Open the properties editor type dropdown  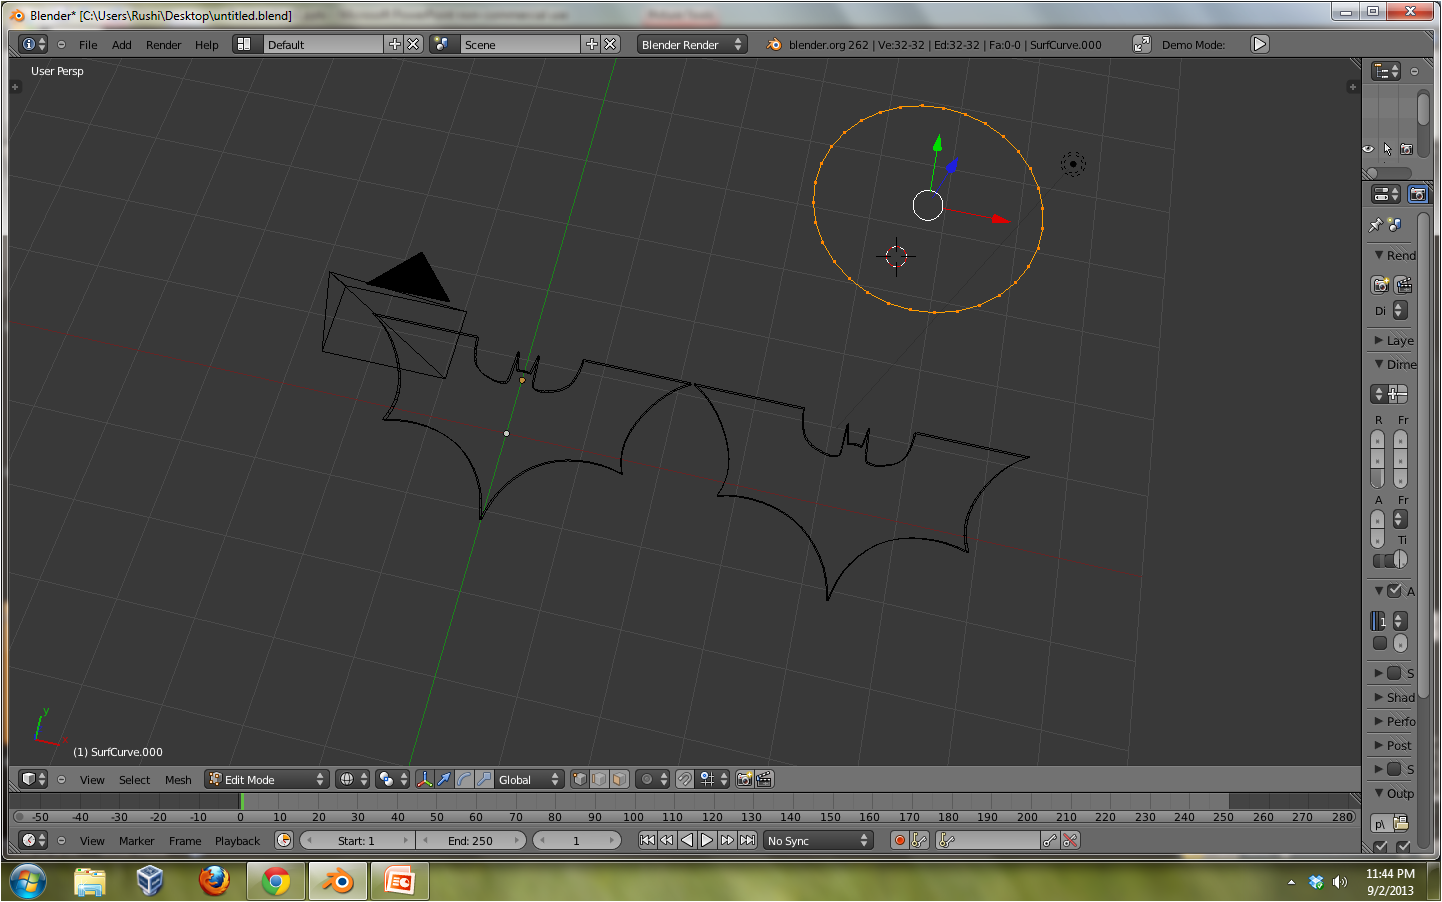tap(1386, 194)
